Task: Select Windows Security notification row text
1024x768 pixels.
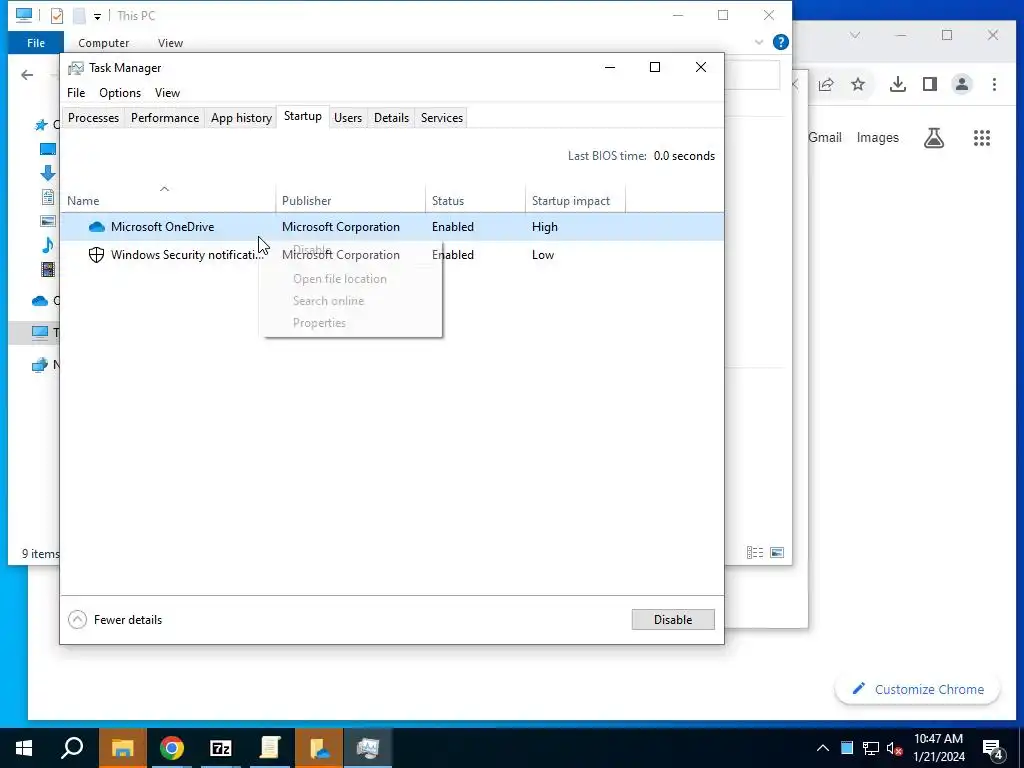Action: point(187,255)
